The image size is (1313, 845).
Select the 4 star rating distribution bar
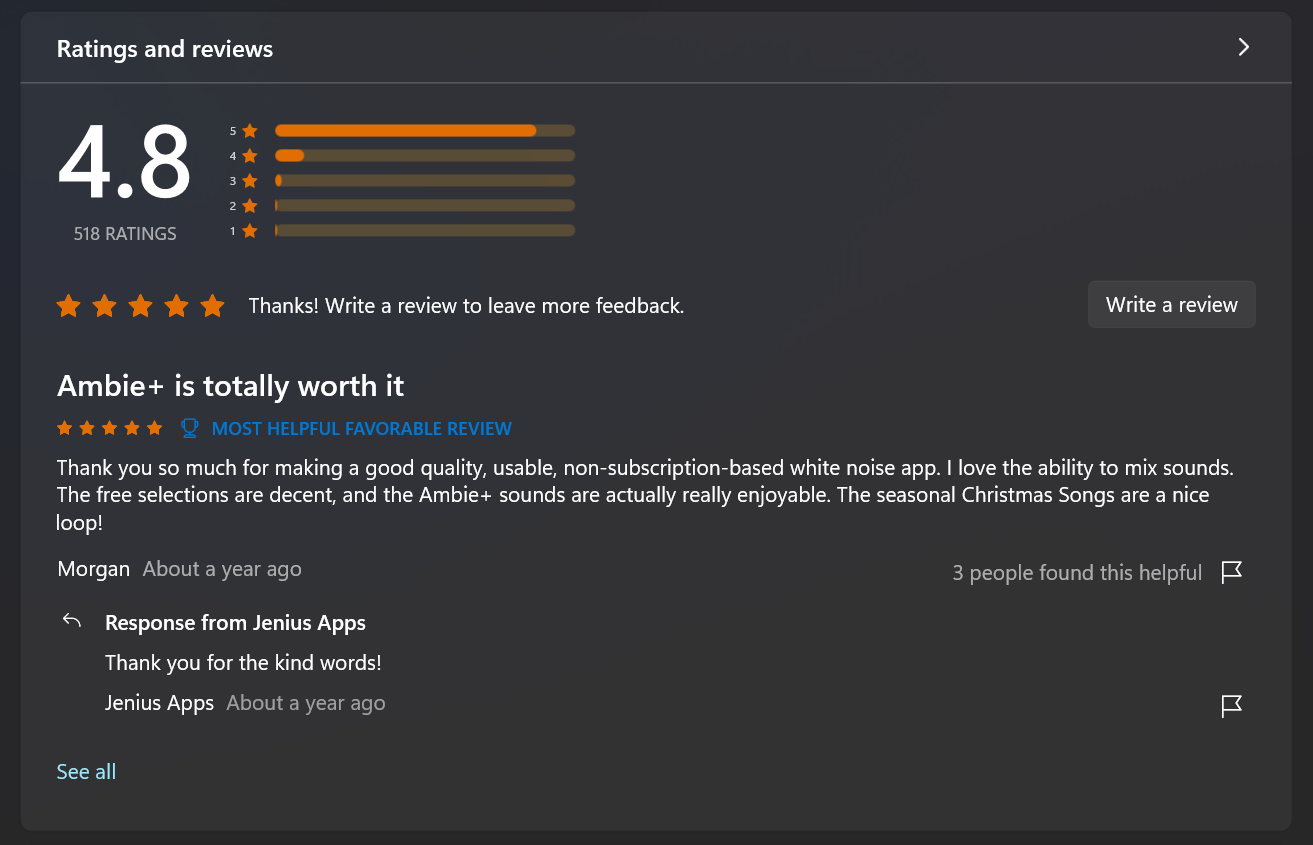pos(425,155)
